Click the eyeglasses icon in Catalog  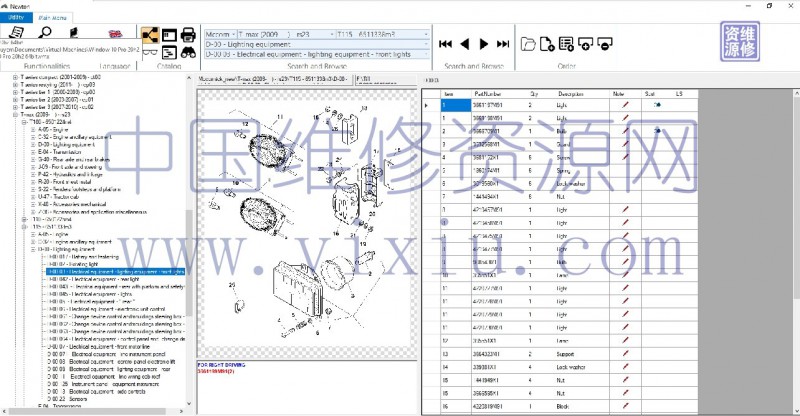coord(150,52)
